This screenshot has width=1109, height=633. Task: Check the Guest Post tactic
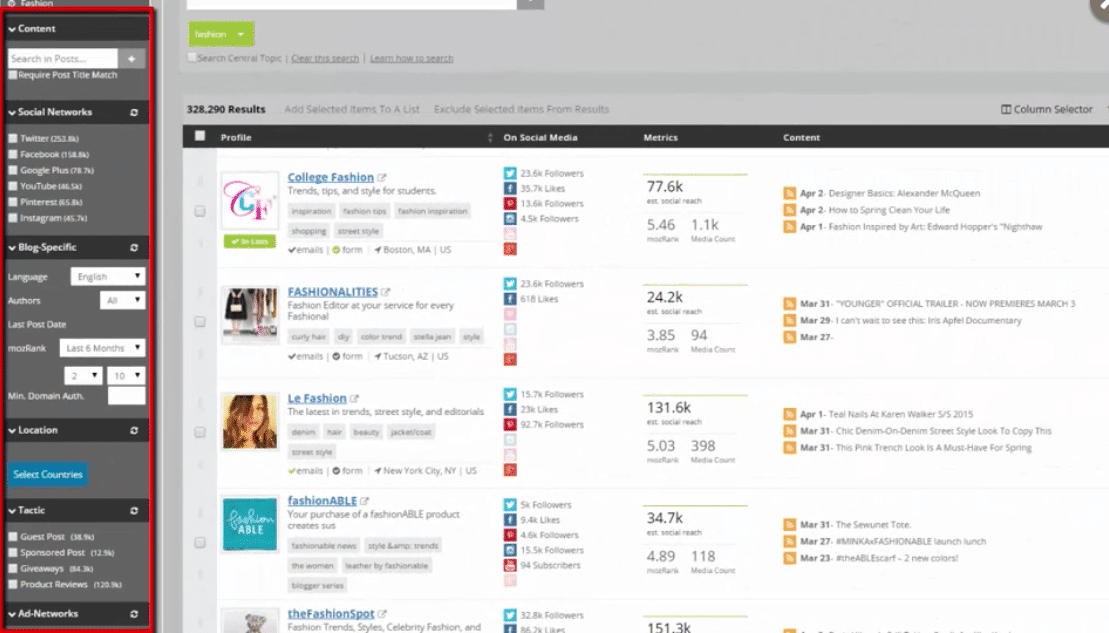tap(13, 537)
